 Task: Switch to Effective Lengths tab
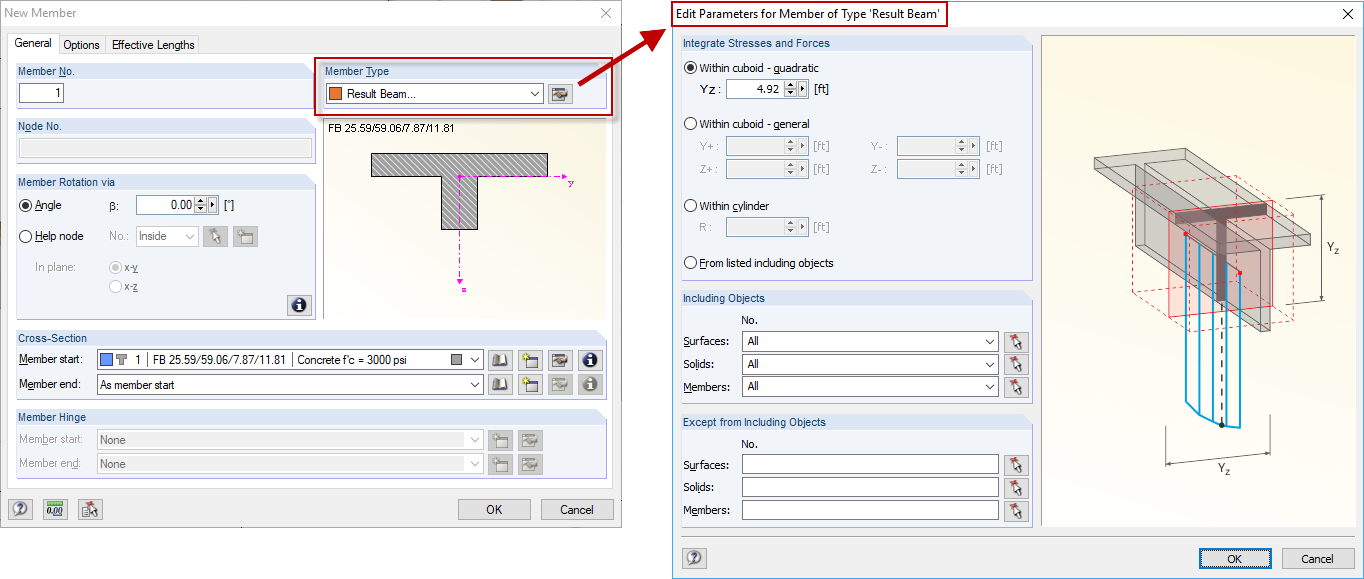click(154, 45)
